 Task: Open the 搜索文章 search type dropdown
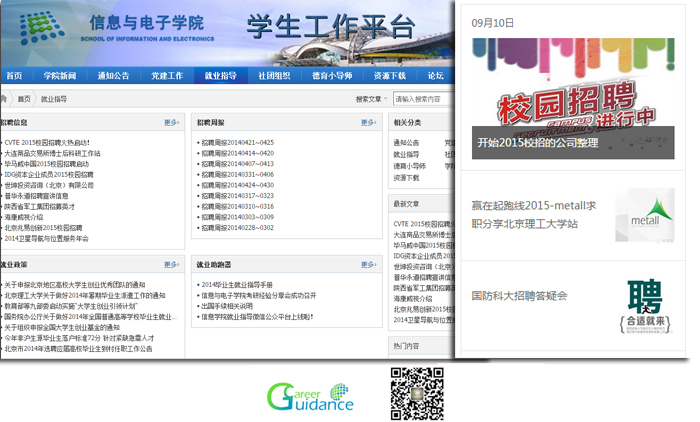369,99
